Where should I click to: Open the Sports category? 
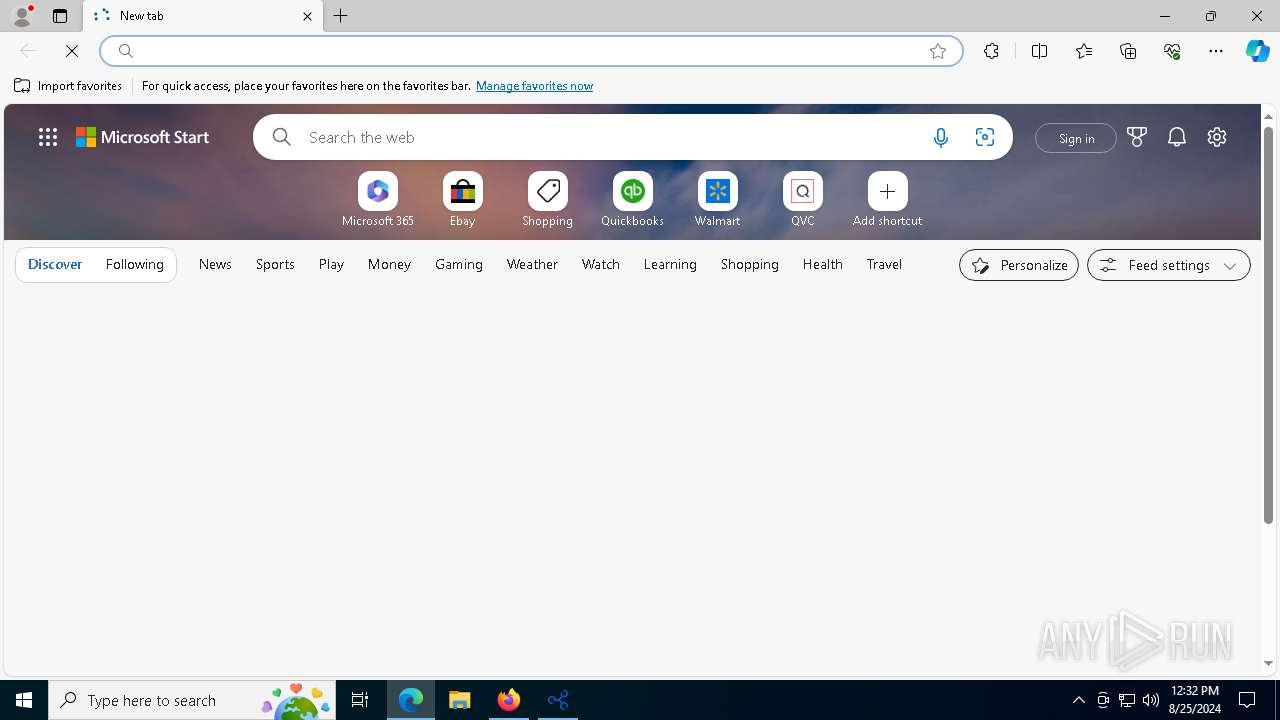[x=275, y=264]
